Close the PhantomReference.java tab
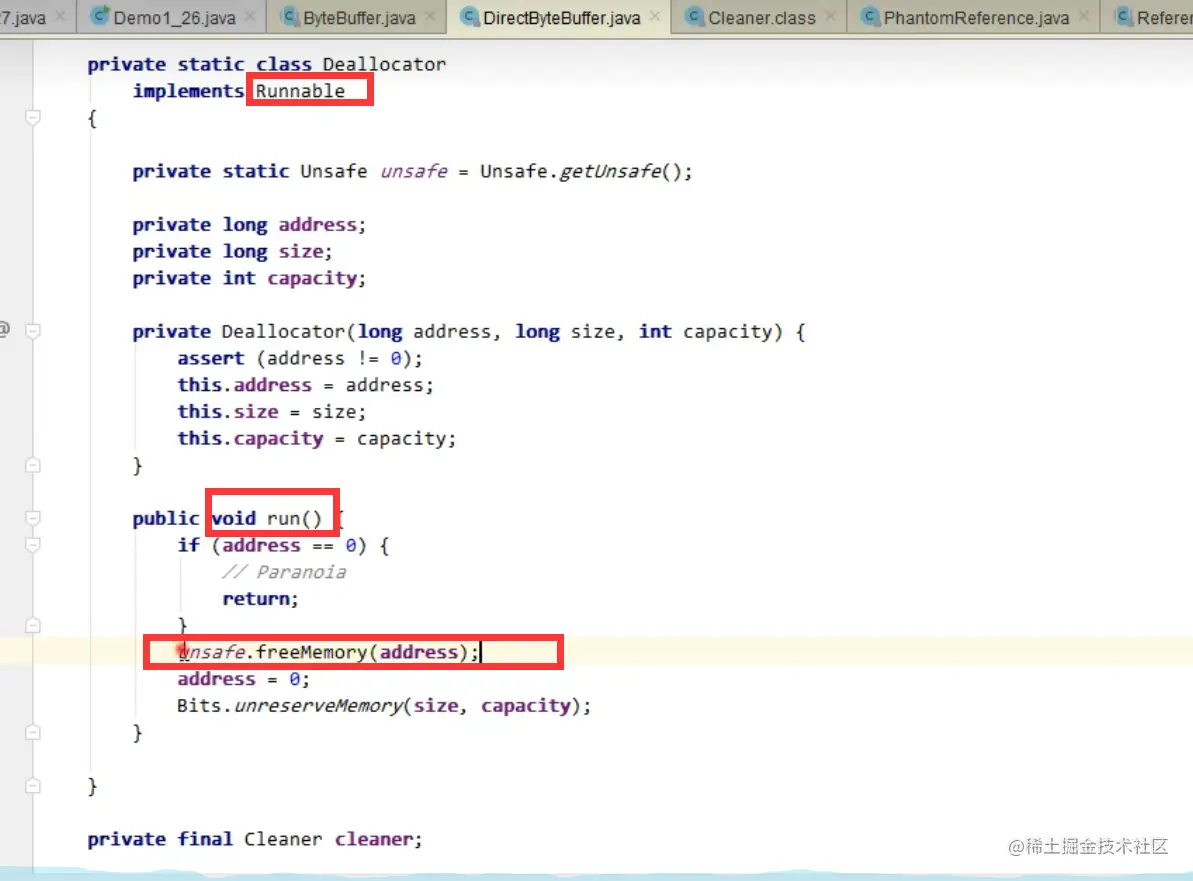This screenshot has width=1193, height=881. pyautogui.click(x=1084, y=16)
